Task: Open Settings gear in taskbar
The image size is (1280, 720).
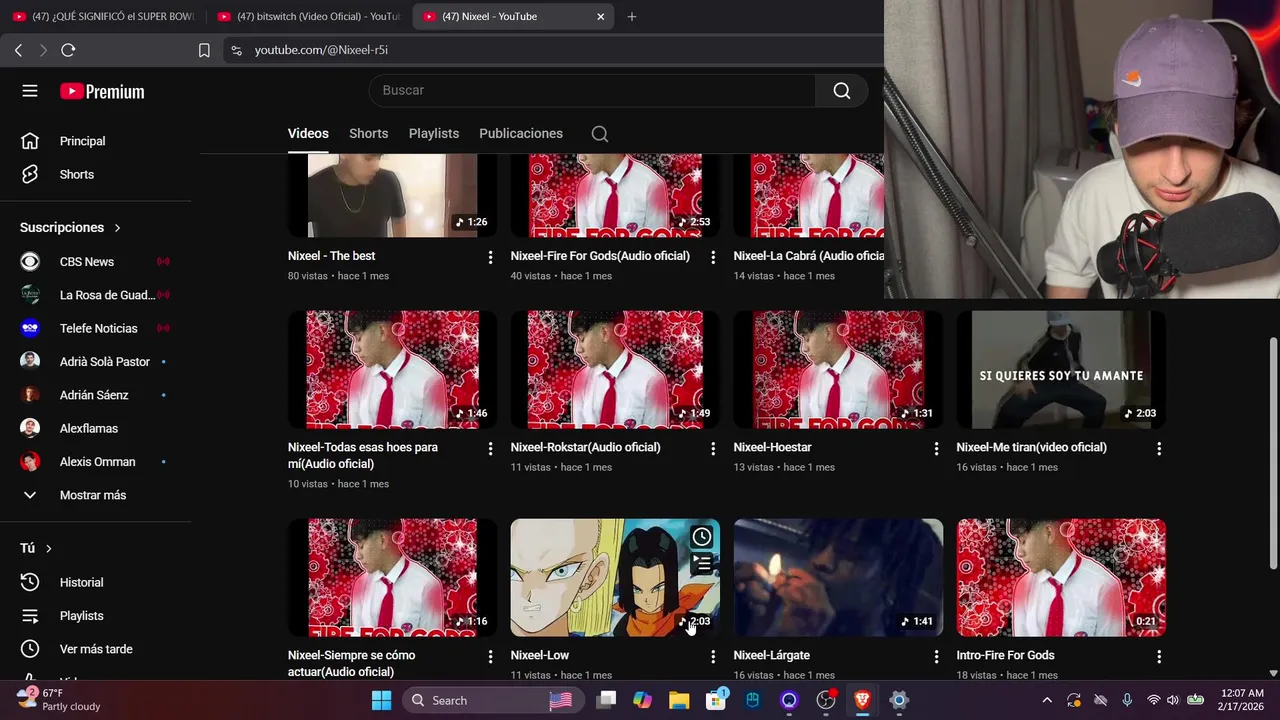Action: (899, 700)
